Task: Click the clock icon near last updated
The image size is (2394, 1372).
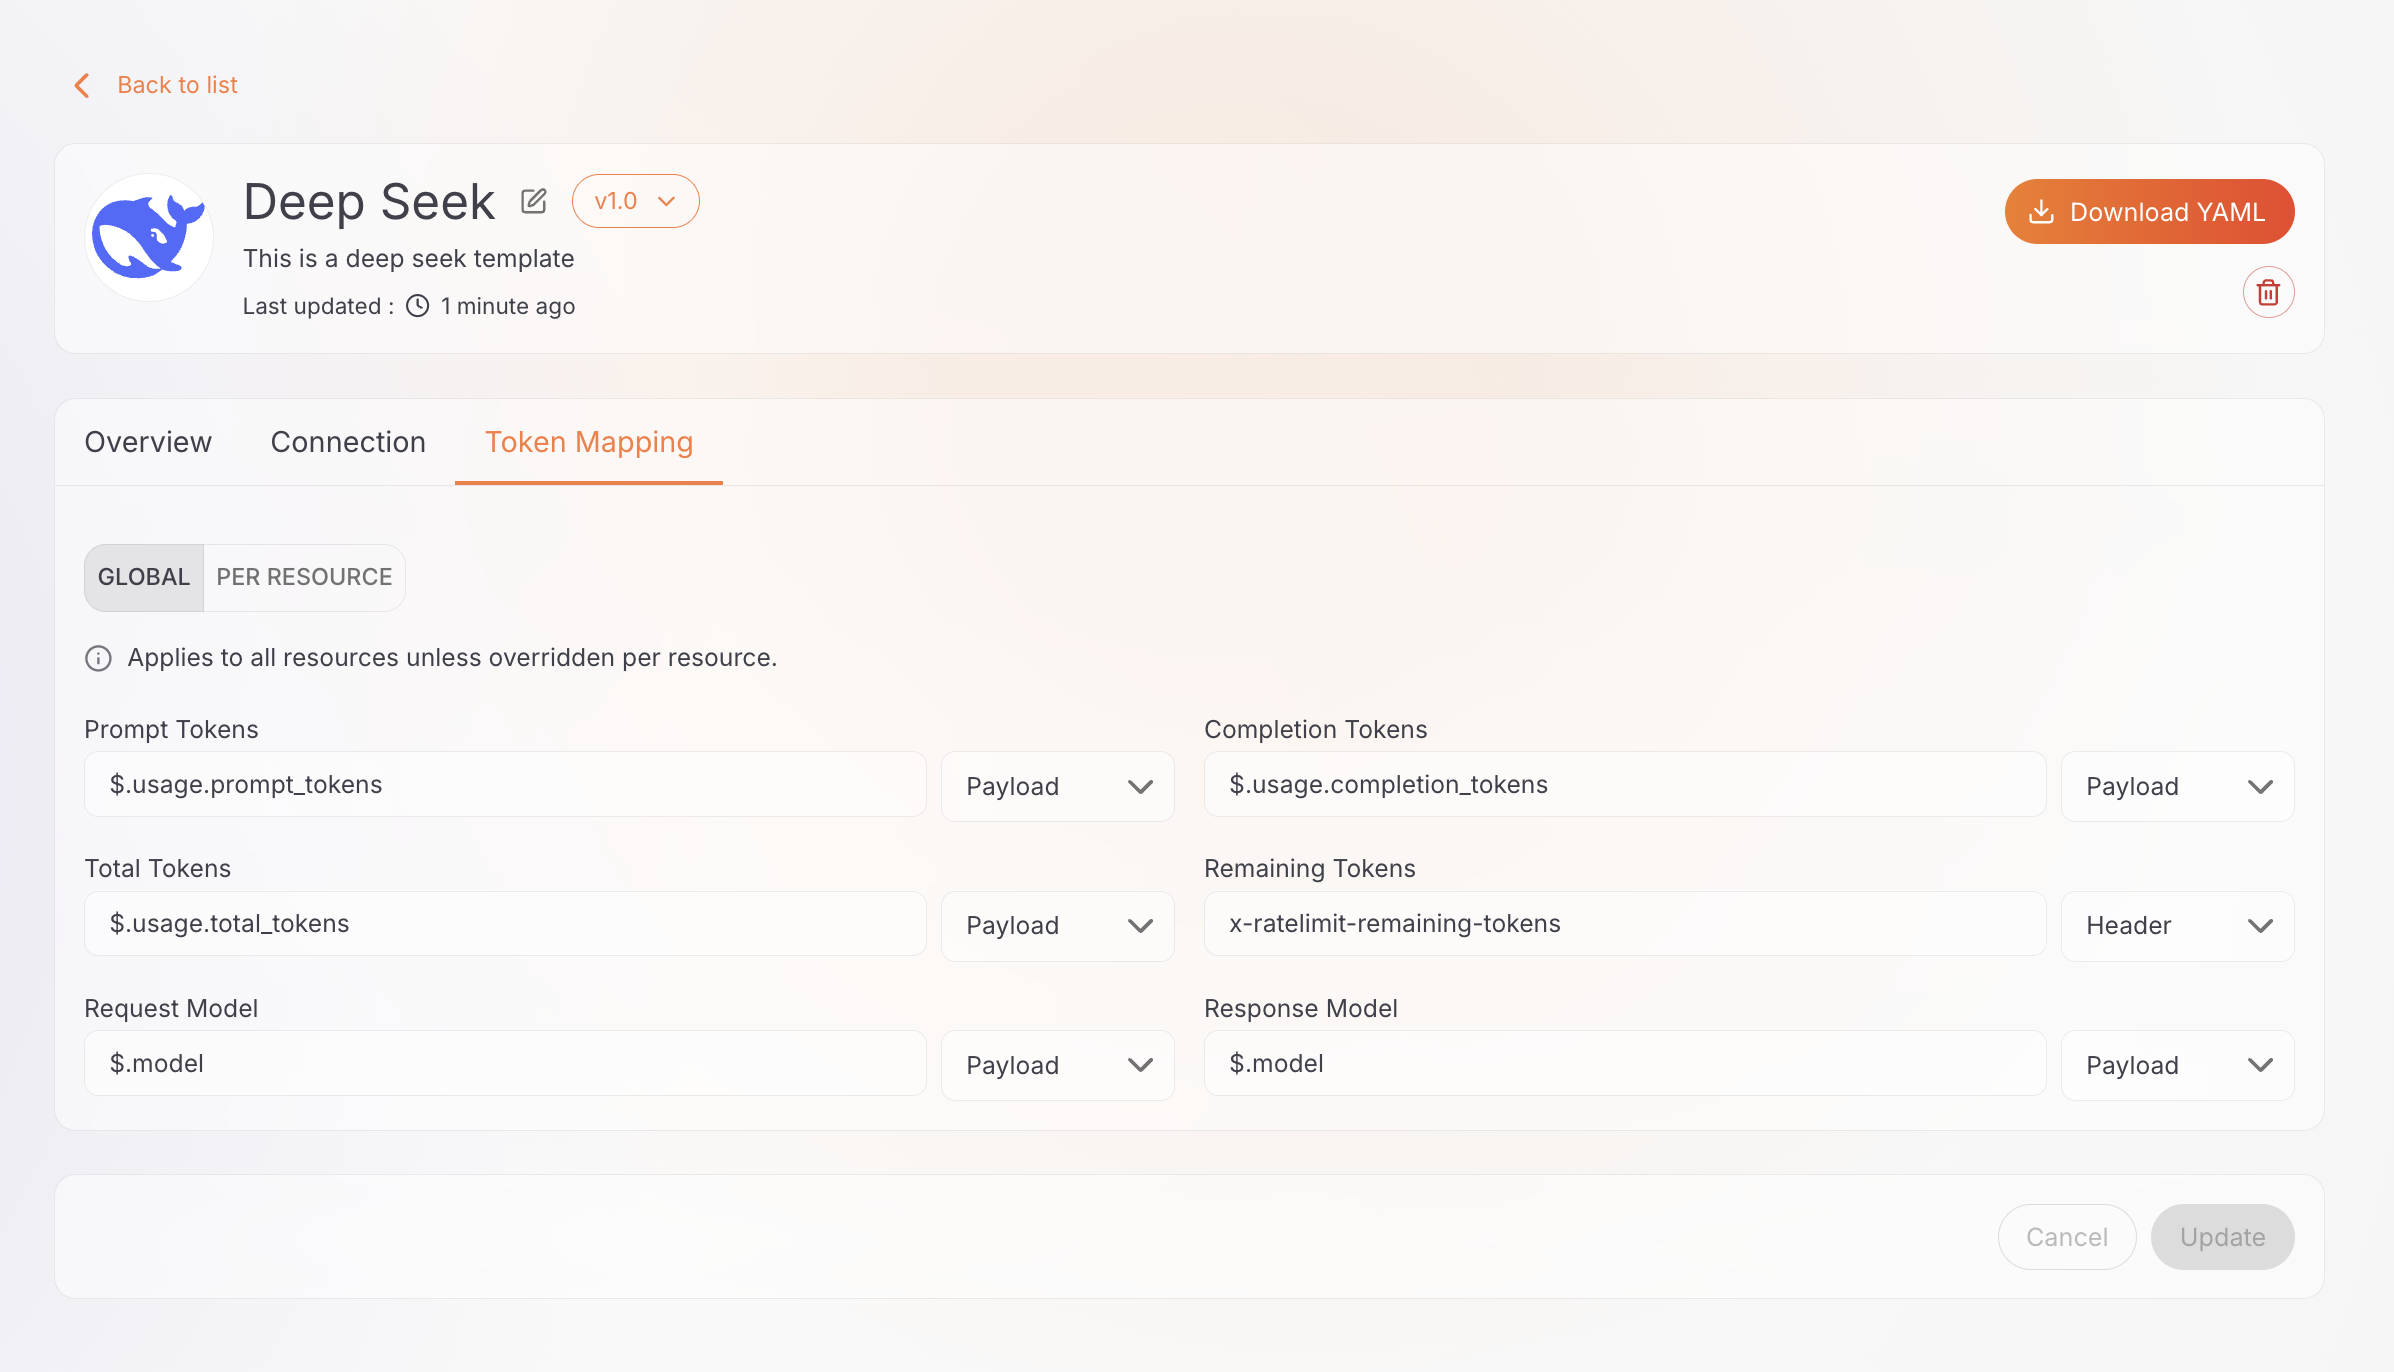Action: tap(418, 306)
